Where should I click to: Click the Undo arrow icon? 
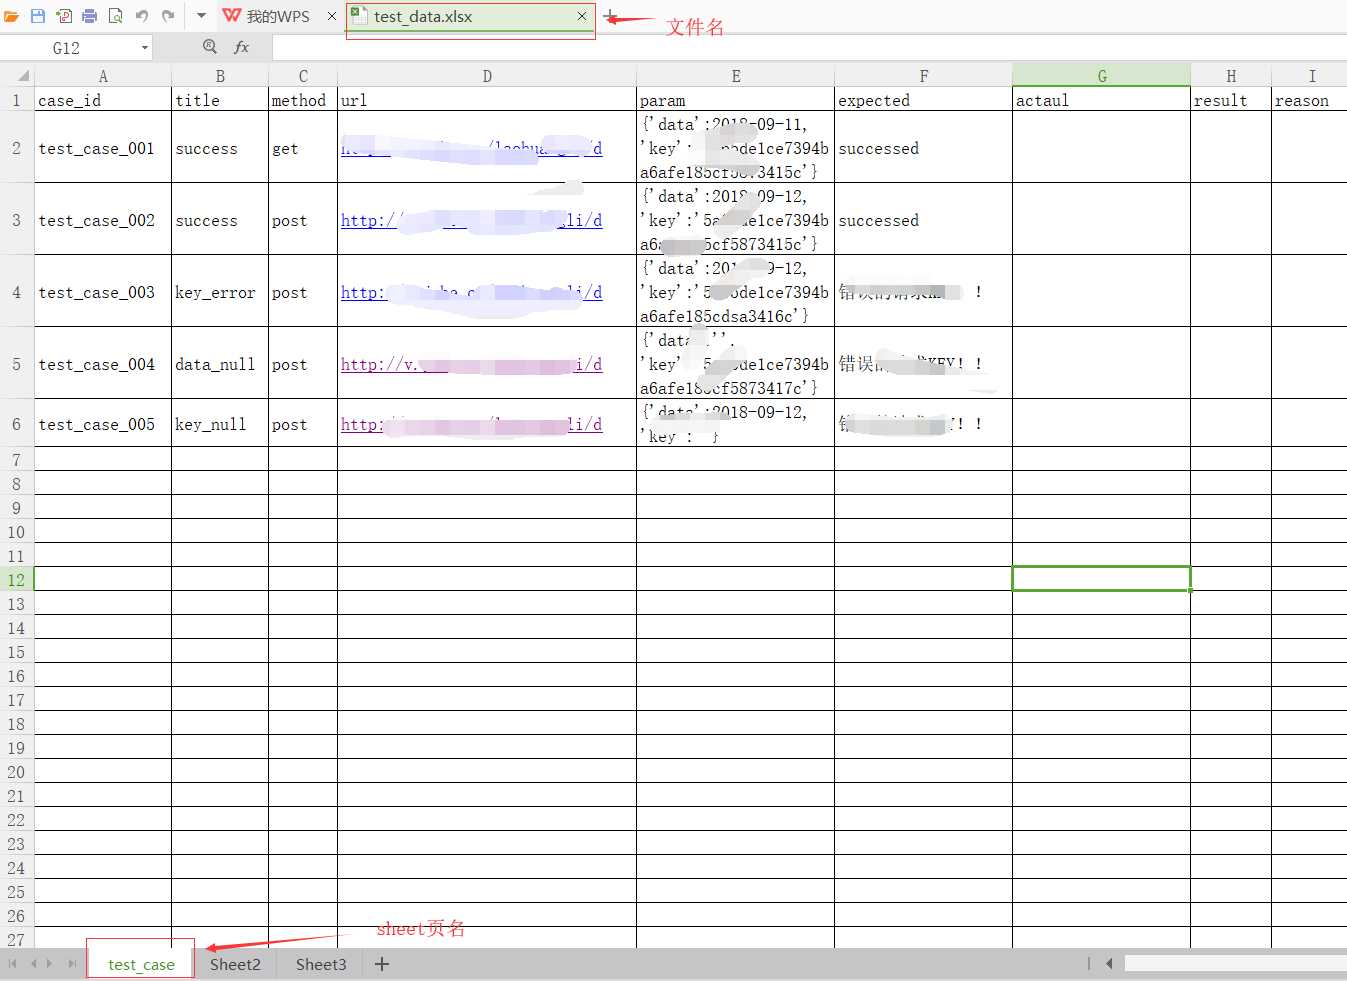pos(142,16)
